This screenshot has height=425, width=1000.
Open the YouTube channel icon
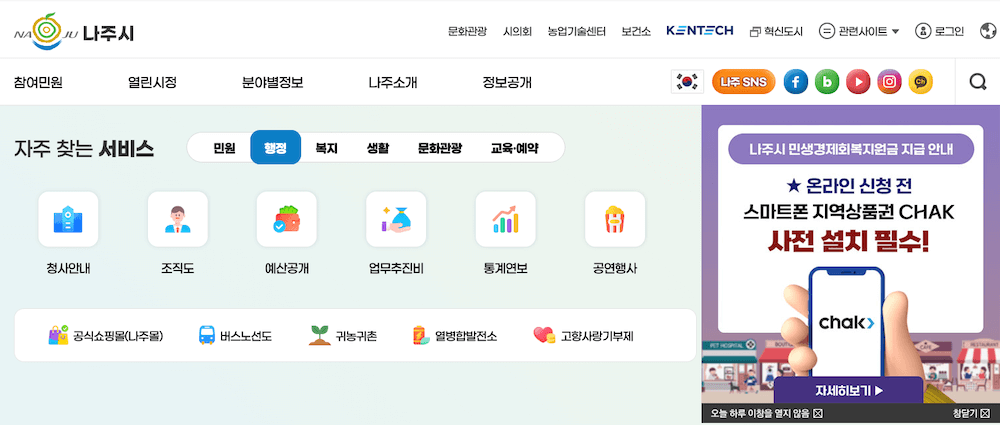click(858, 82)
